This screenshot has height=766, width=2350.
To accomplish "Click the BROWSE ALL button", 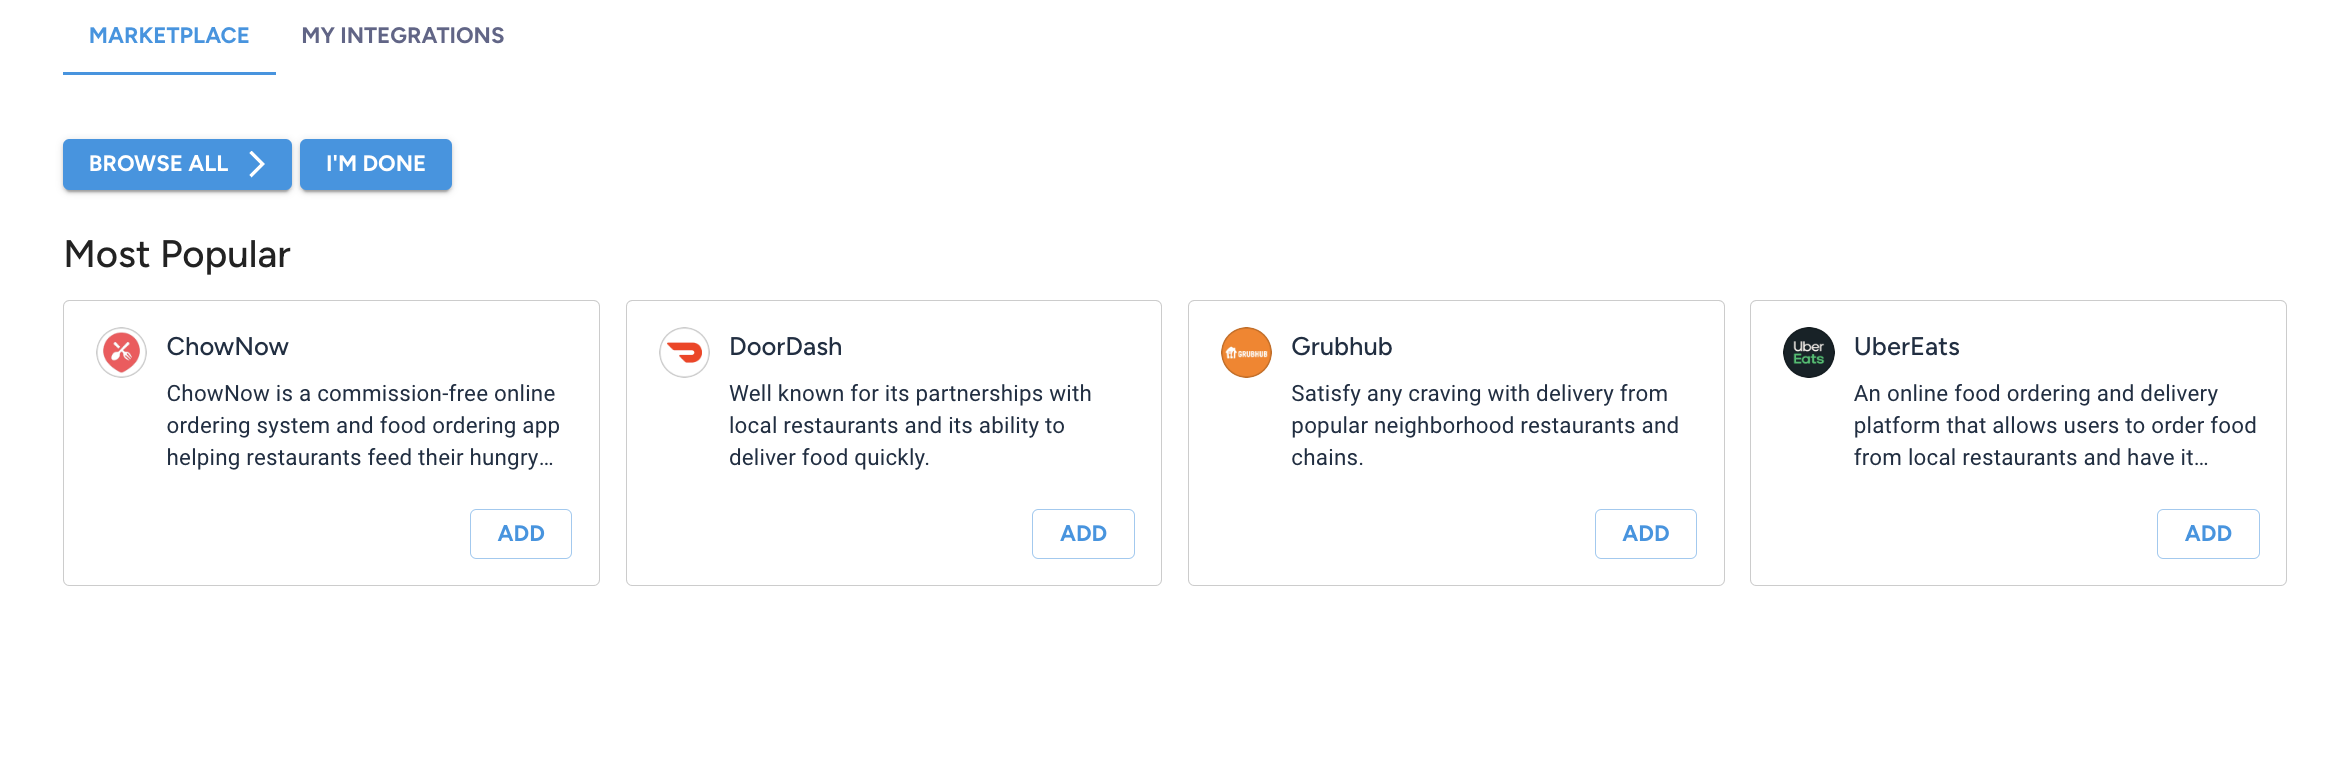I will (176, 163).
